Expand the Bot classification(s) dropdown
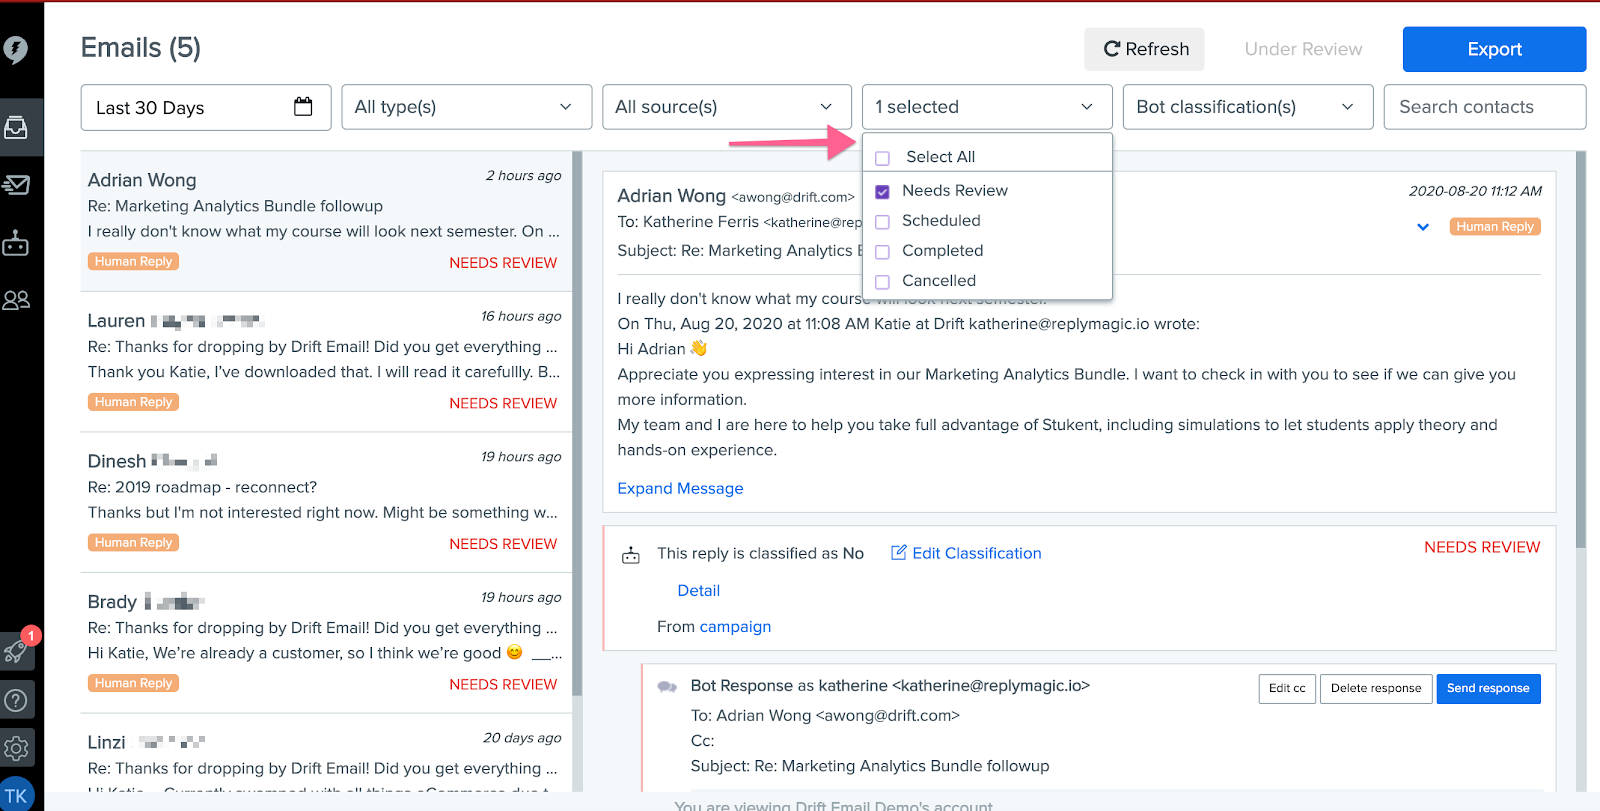This screenshot has width=1600, height=811. tap(1248, 107)
